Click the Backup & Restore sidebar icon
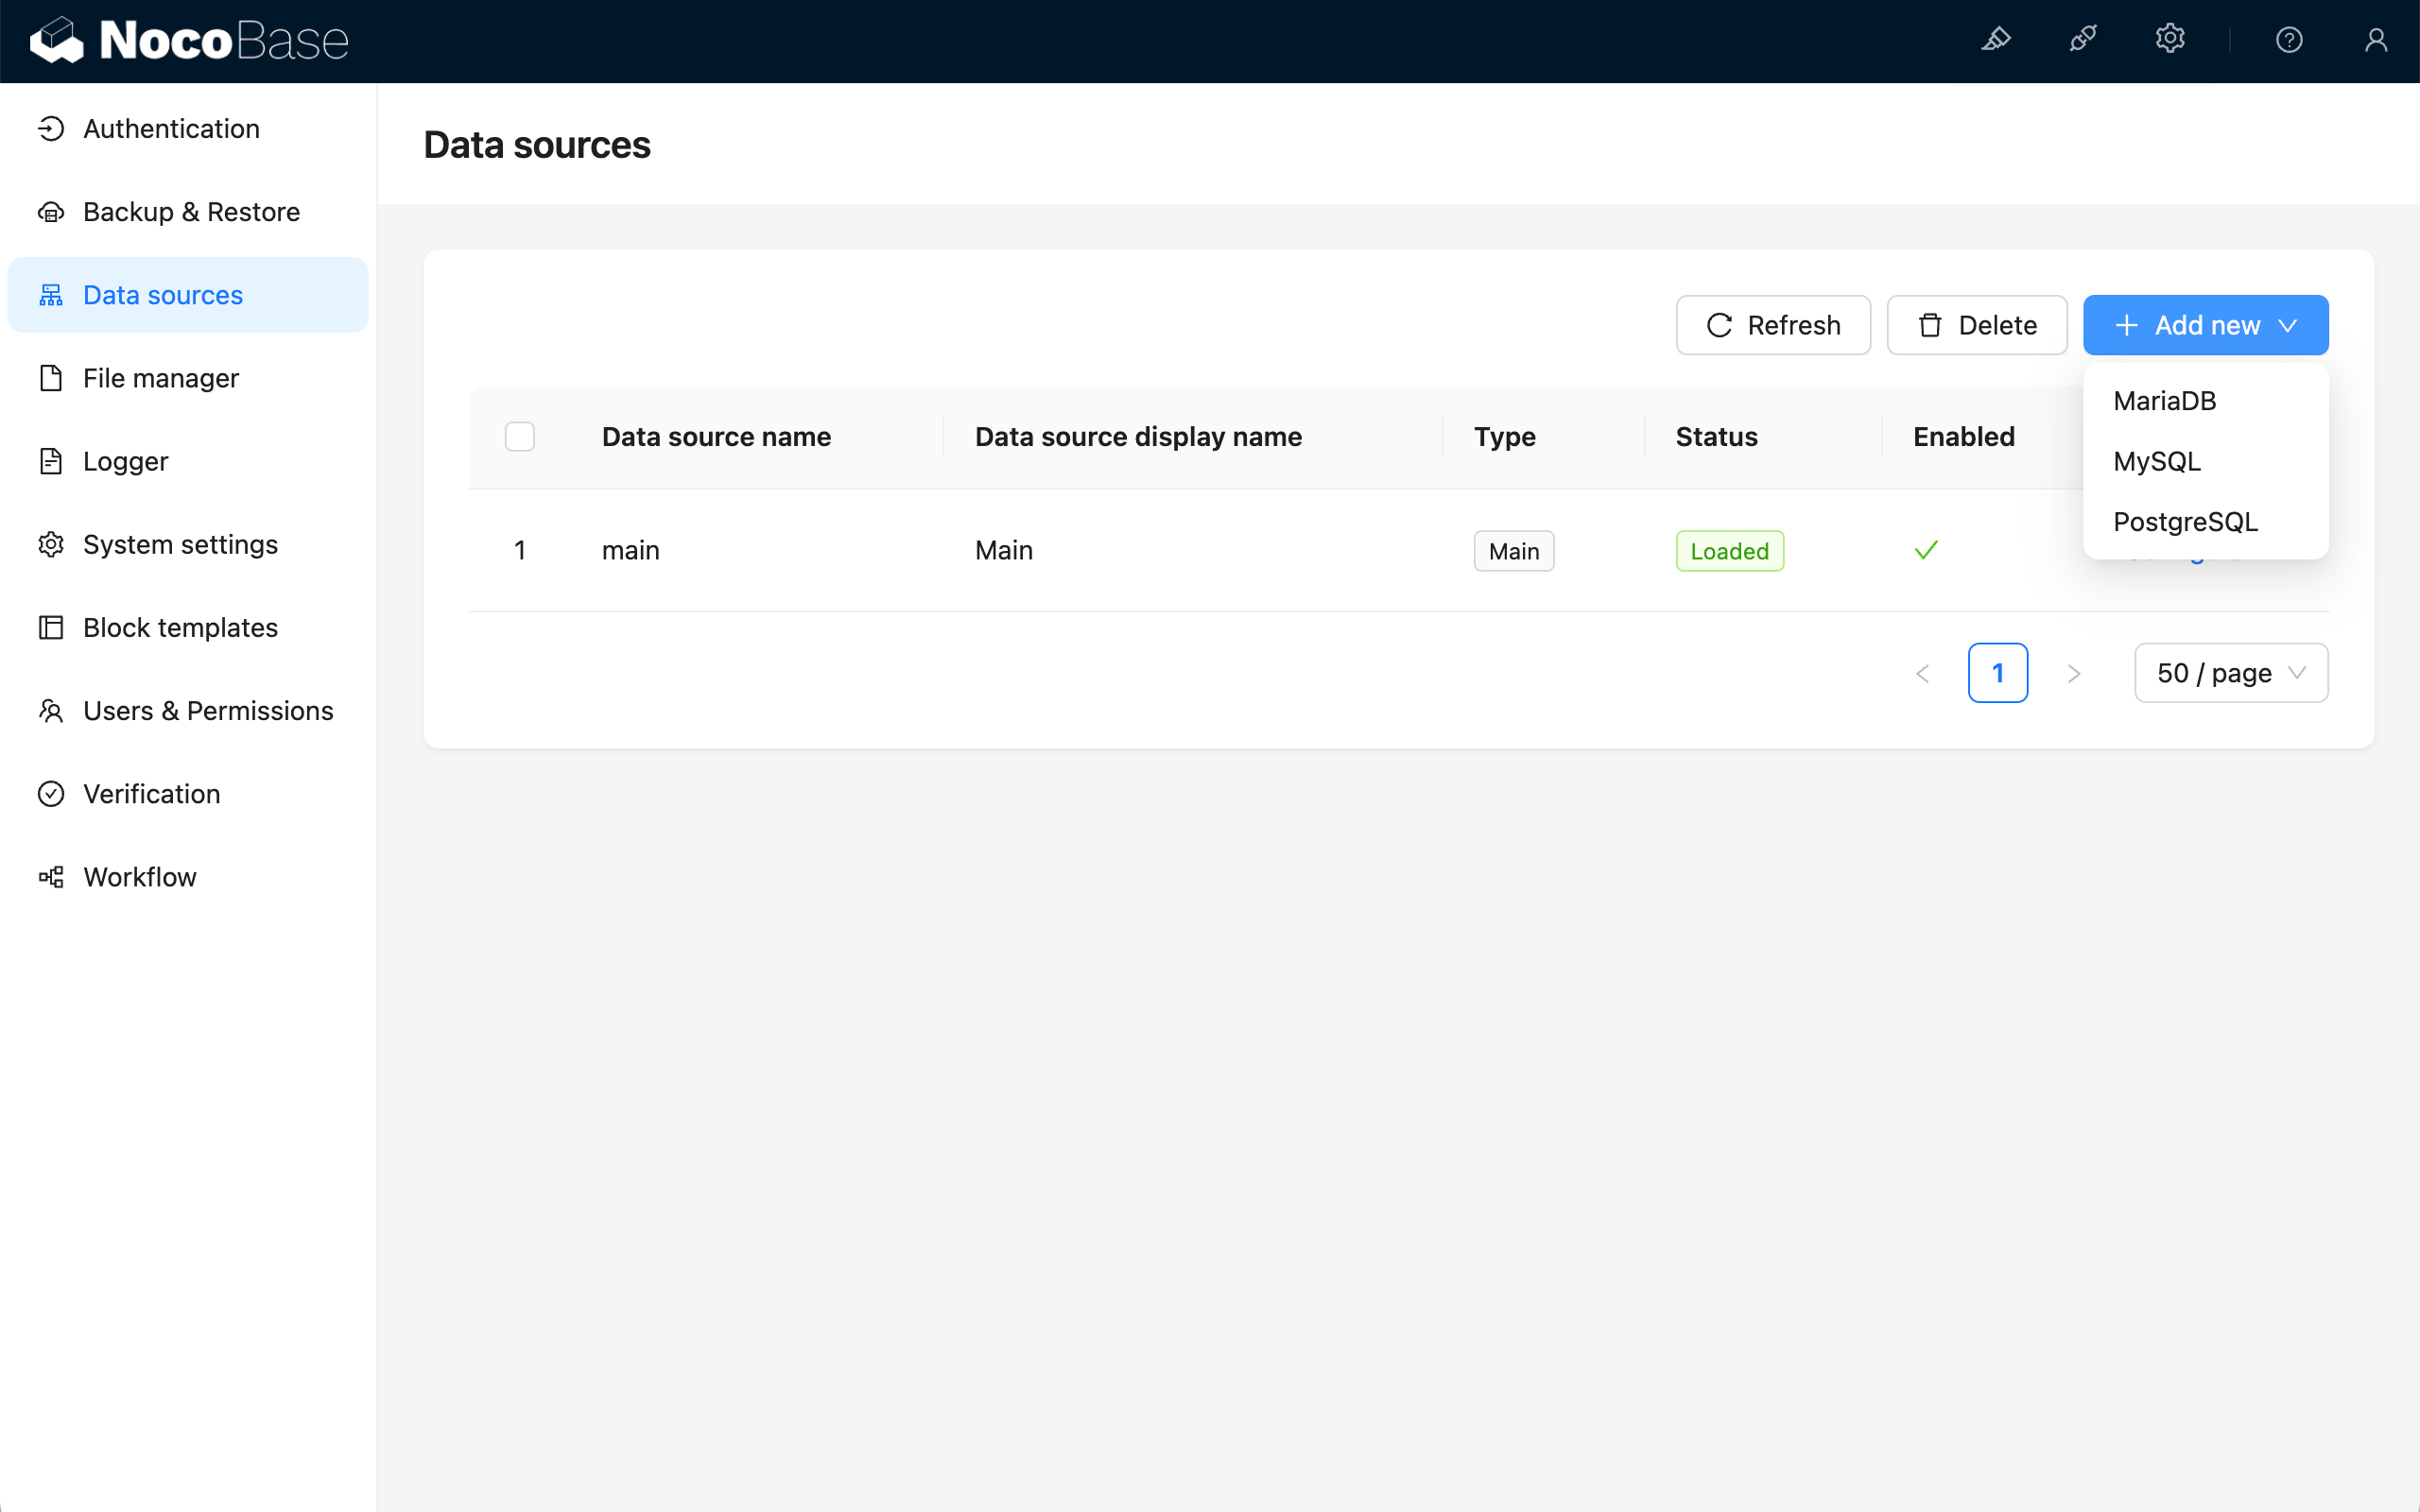 click(x=52, y=211)
